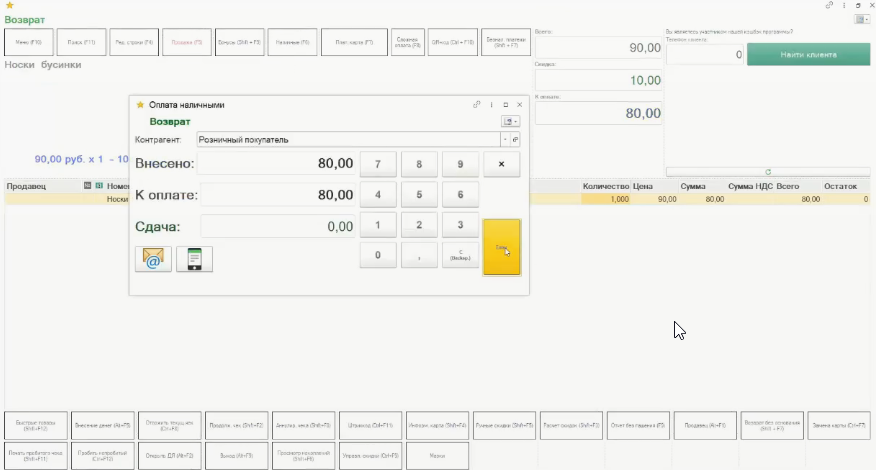Click the C (Backspace) keypad button
Screen dimensions: 876x470
(x=460, y=255)
